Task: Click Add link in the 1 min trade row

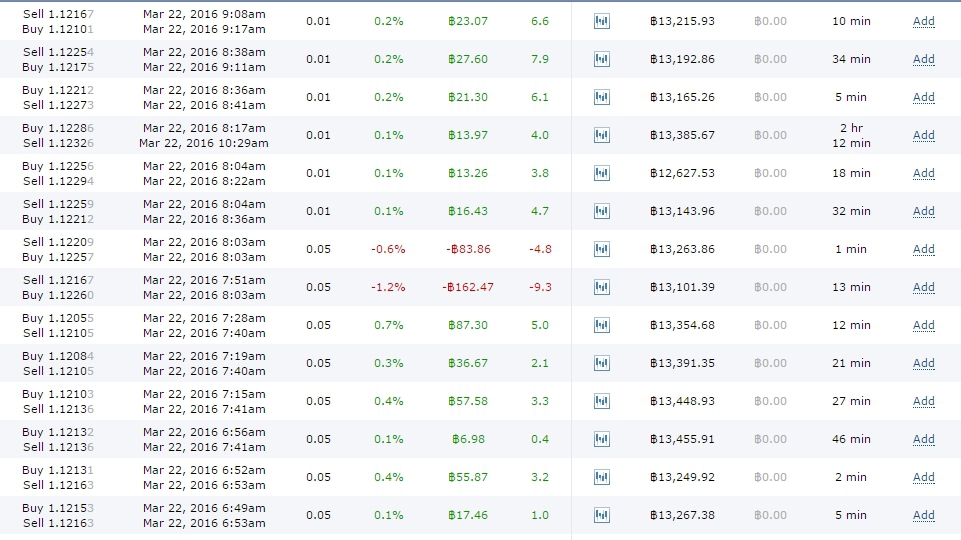Action: point(923,249)
